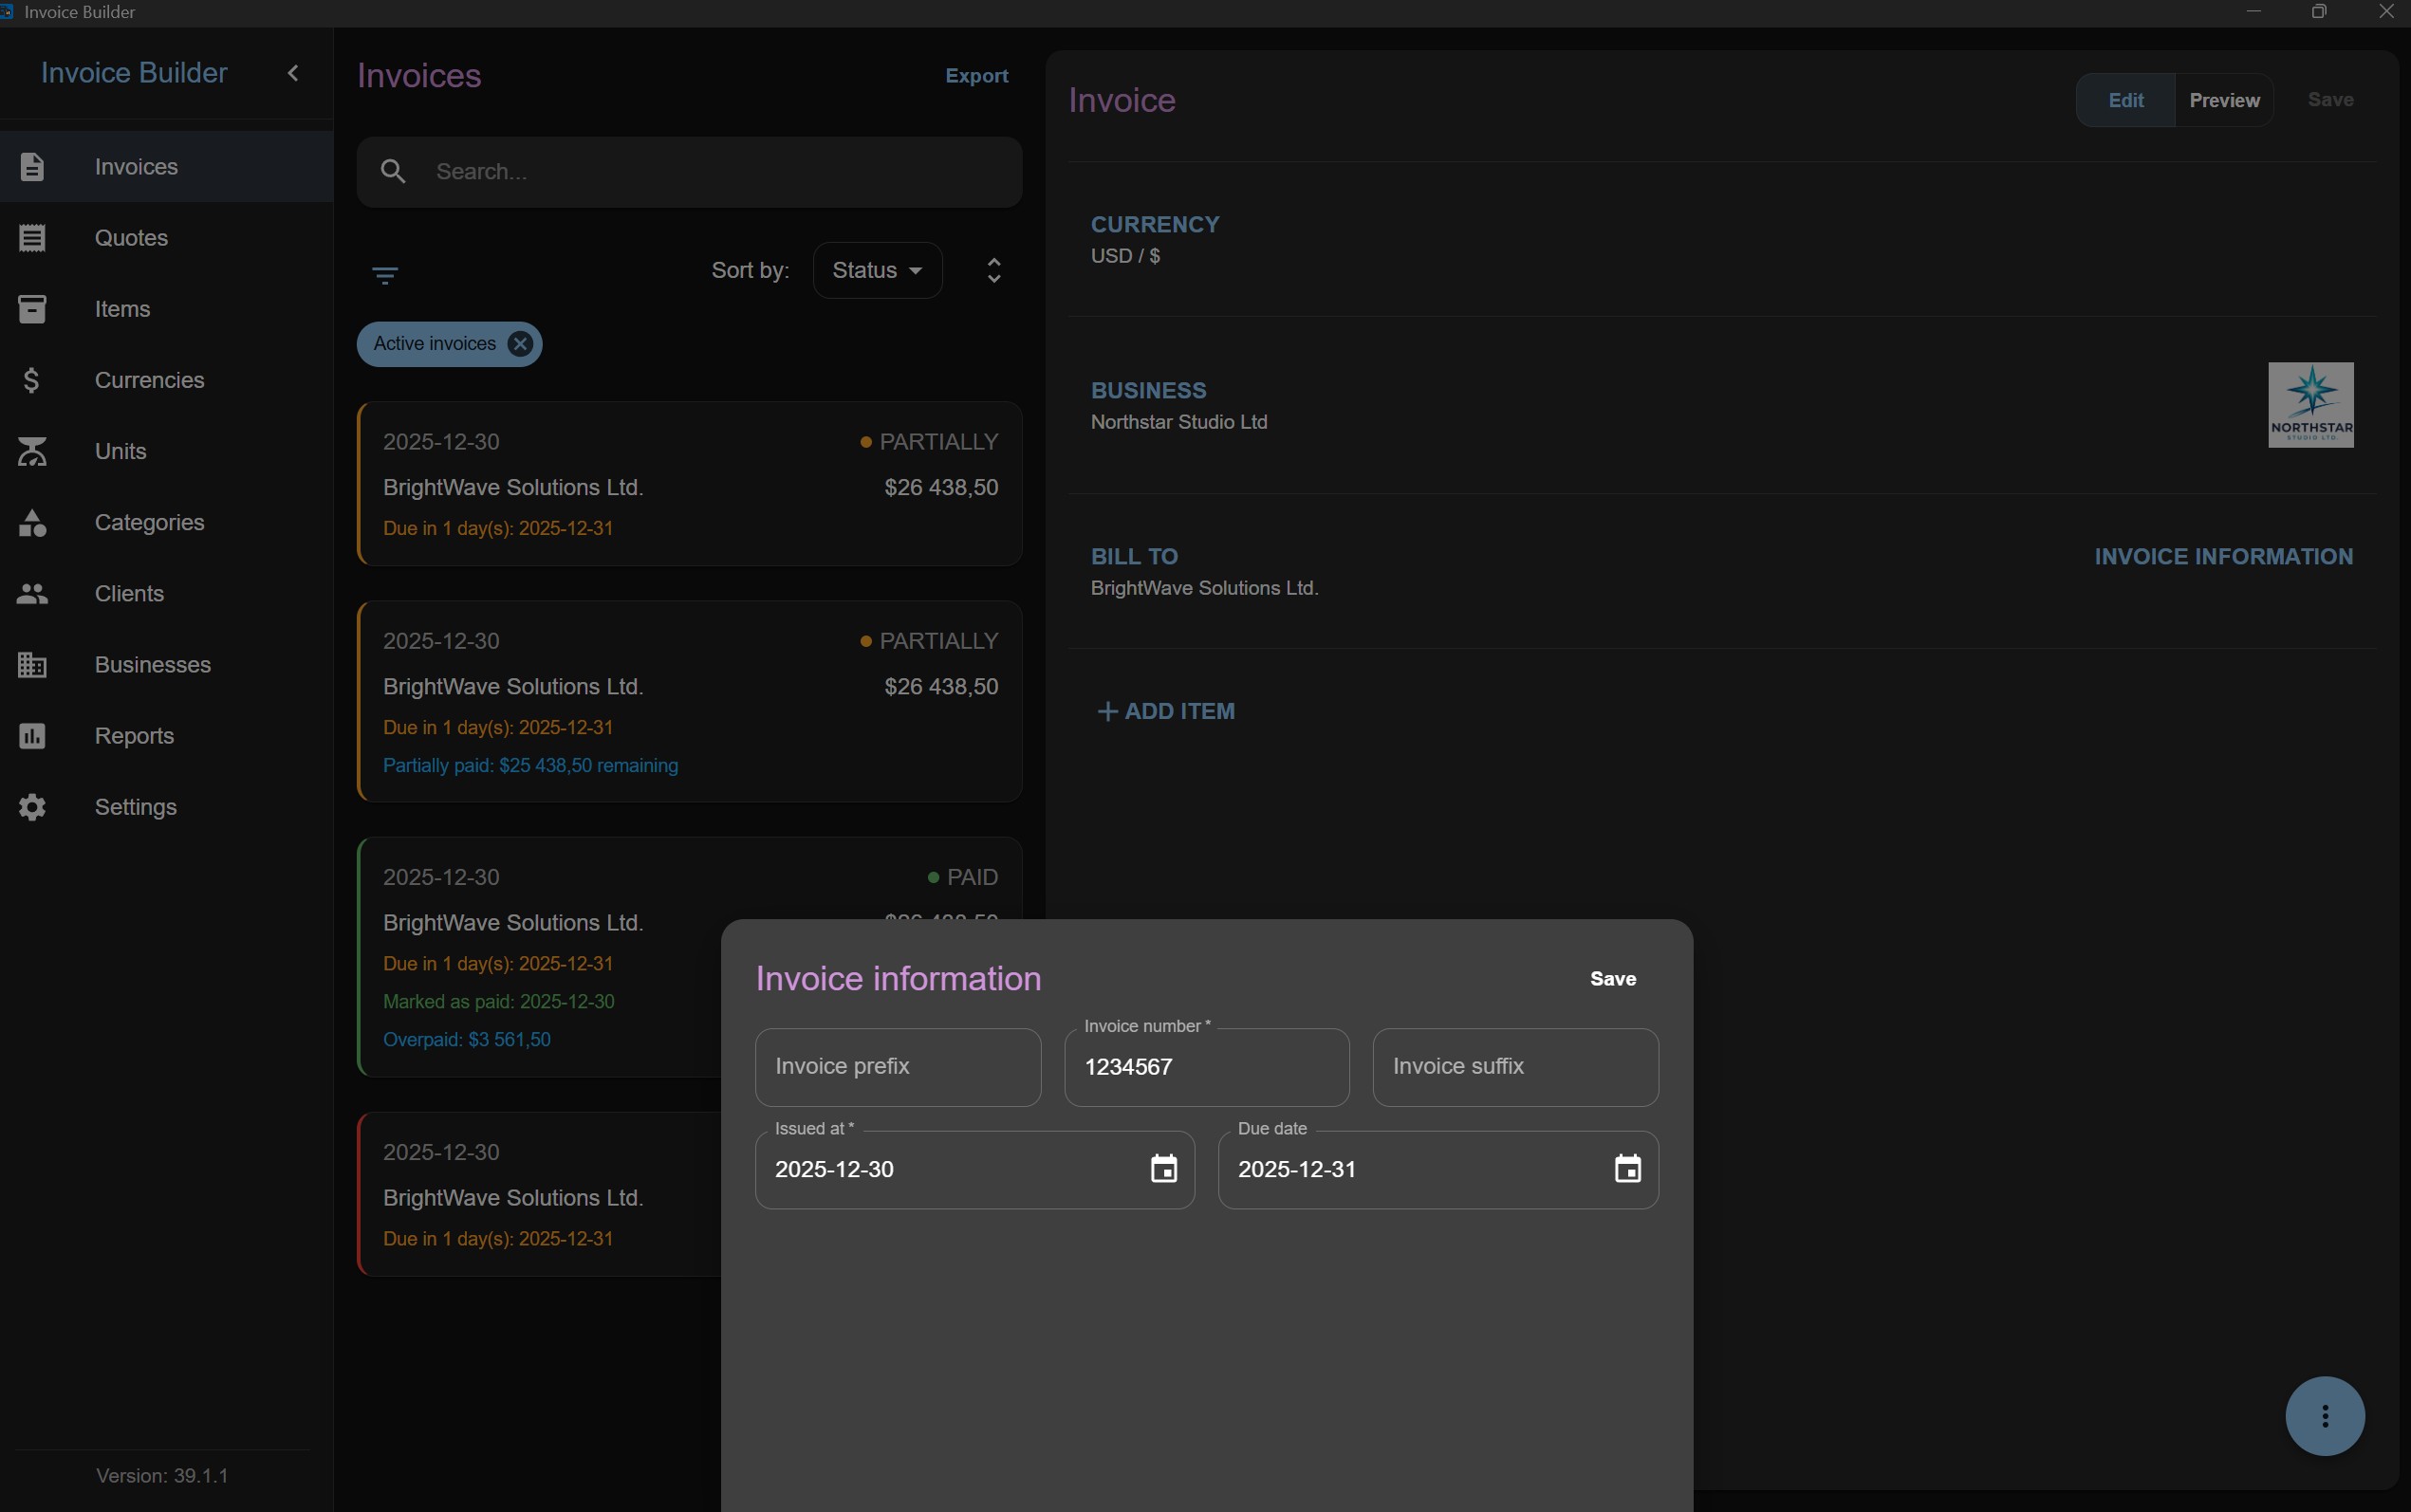Open the three-dot floating action button
The image size is (2411, 1512).
click(x=2324, y=1416)
